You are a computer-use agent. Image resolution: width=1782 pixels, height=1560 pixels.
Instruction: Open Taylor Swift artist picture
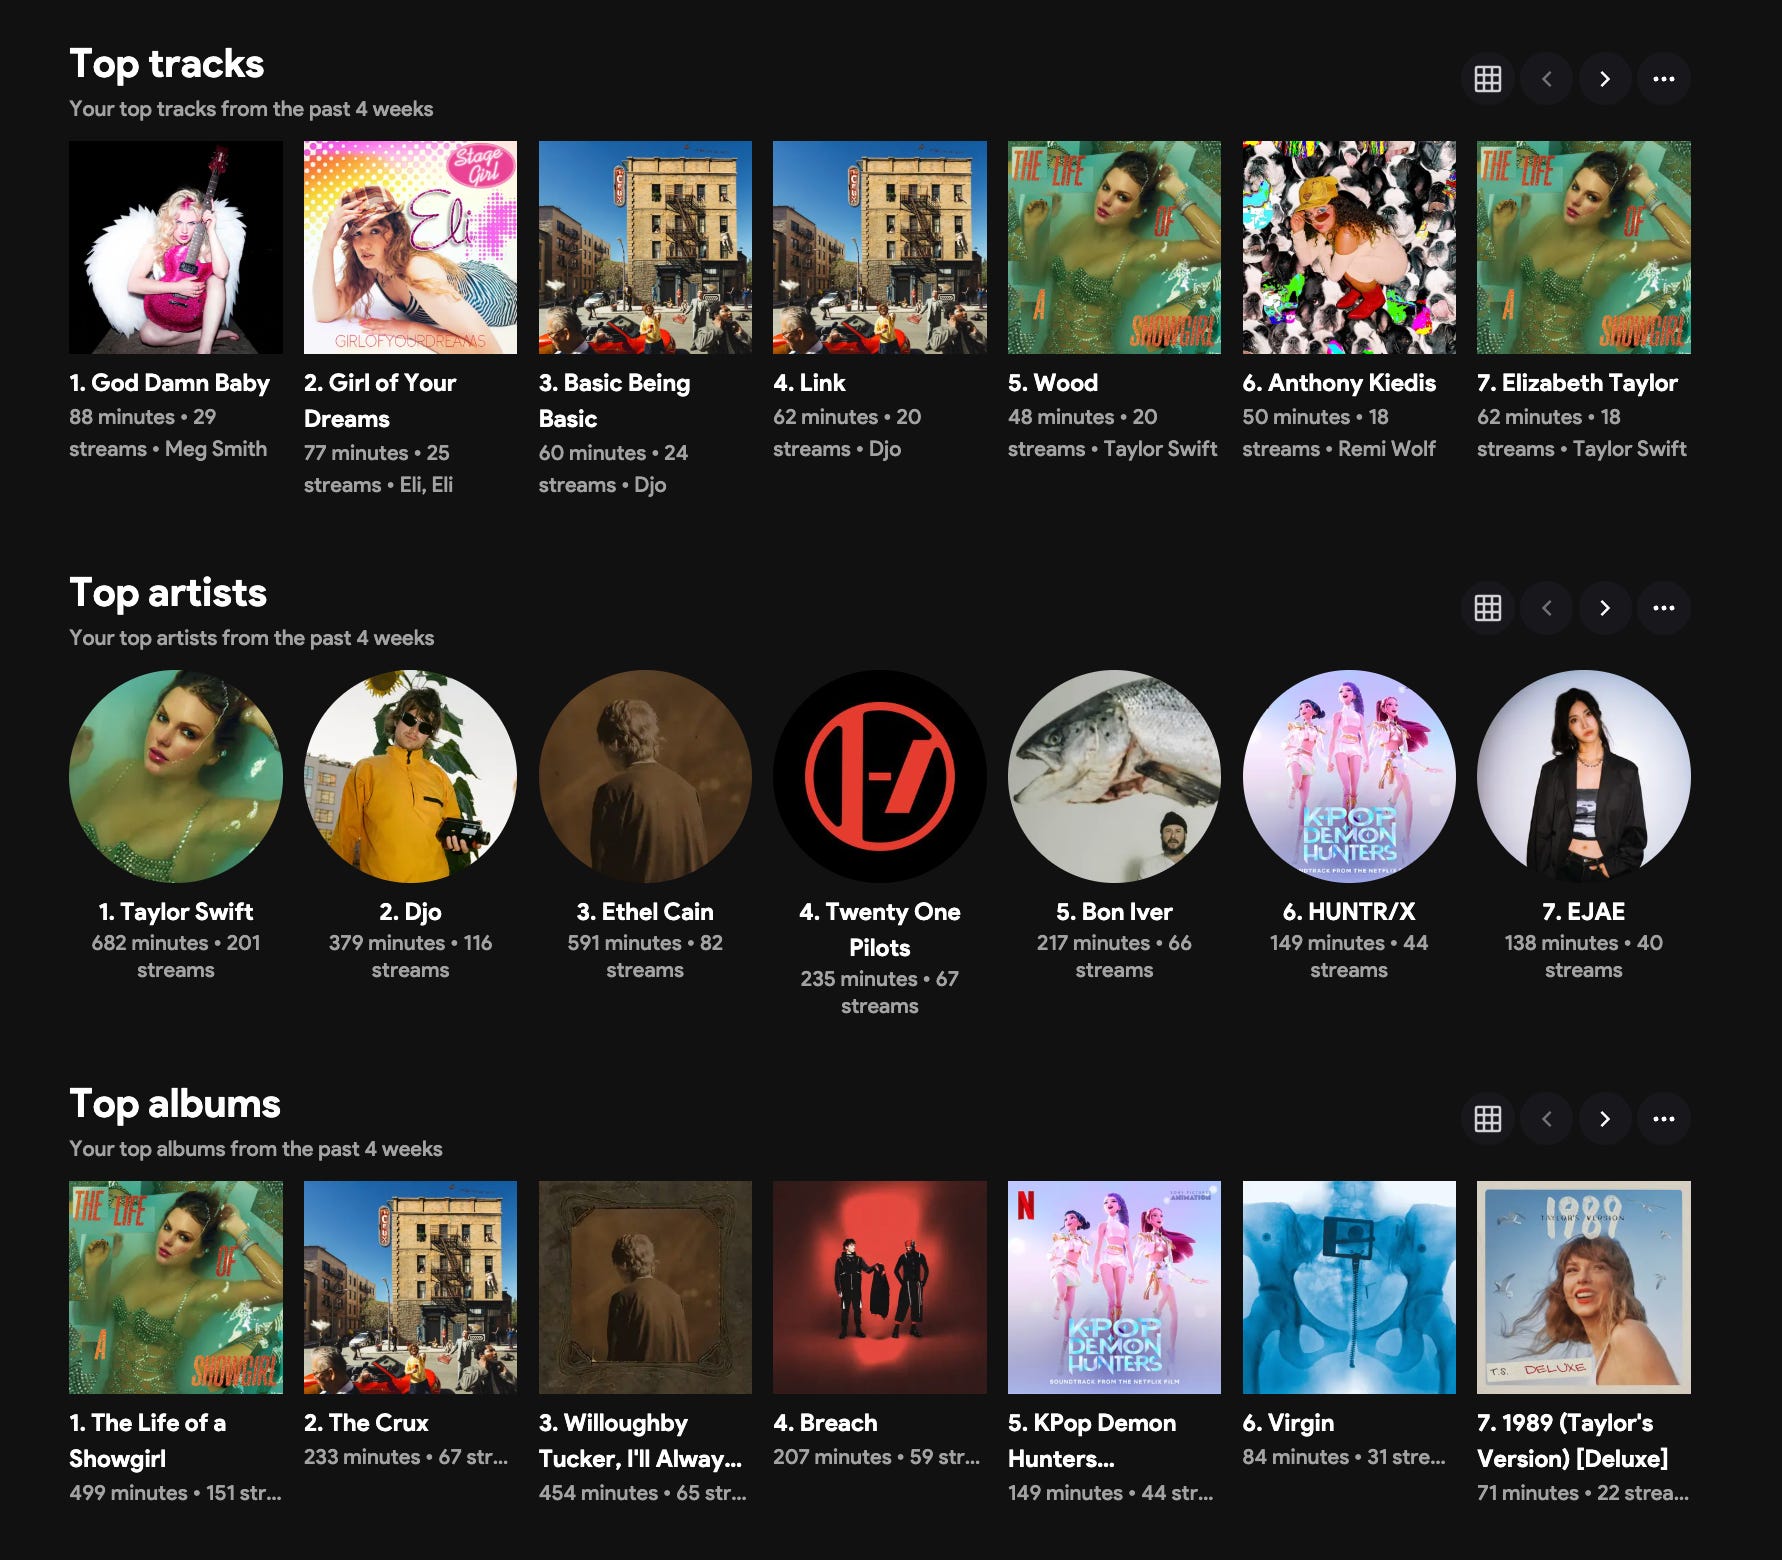pyautogui.click(x=176, y=776)
